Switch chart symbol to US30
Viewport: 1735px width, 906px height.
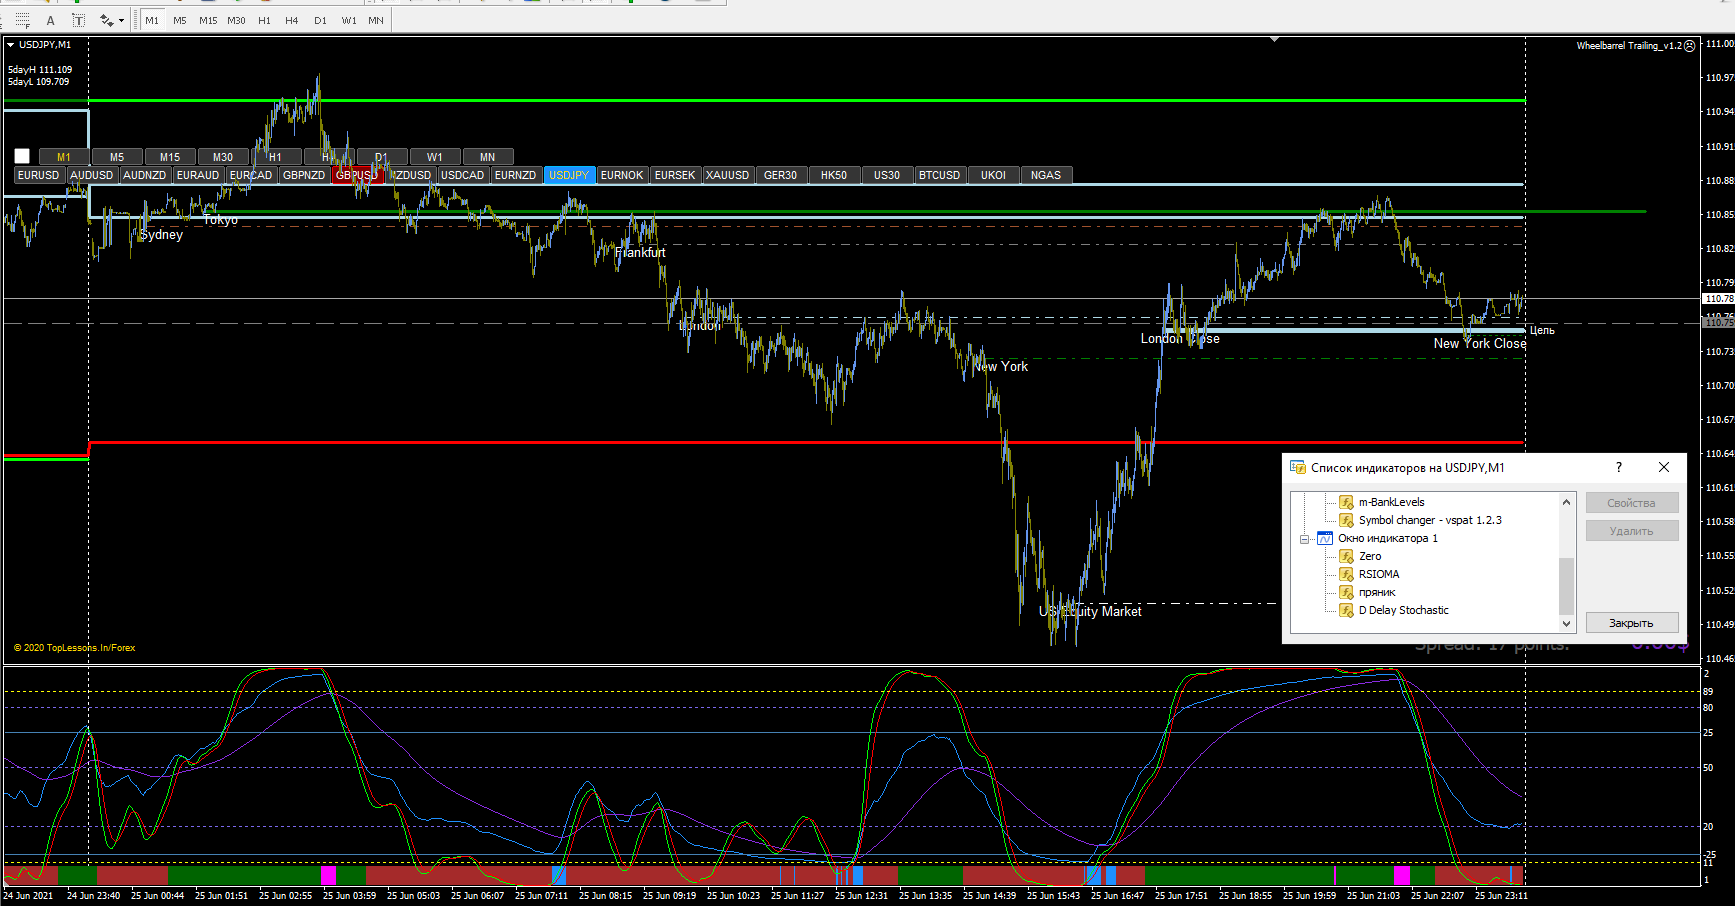pyautogui.click(x=887, y=175)
